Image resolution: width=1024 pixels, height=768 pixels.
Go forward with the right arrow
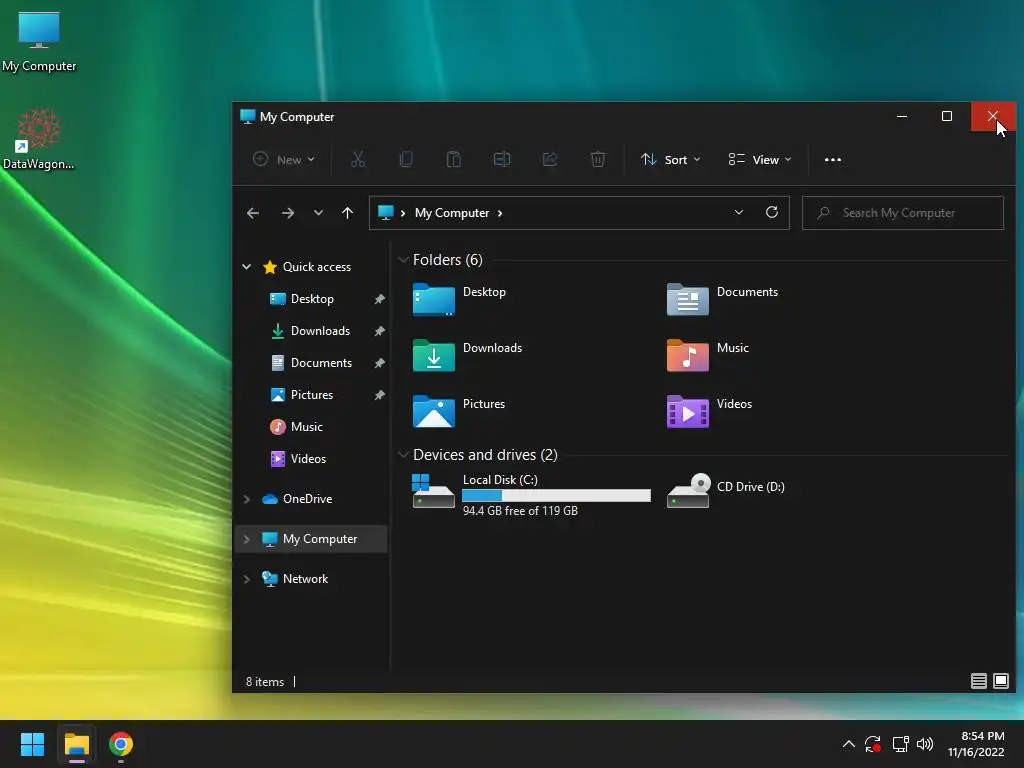(x=287, y=213)
